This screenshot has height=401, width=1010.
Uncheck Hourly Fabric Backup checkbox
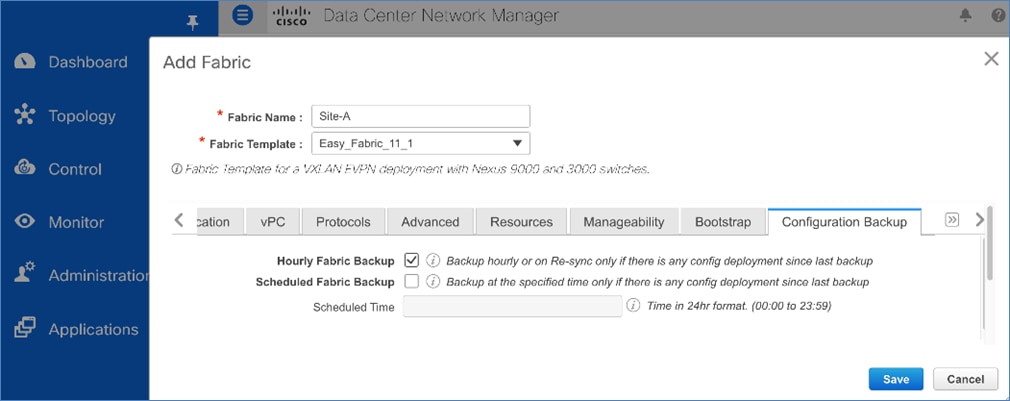point(411,261)
